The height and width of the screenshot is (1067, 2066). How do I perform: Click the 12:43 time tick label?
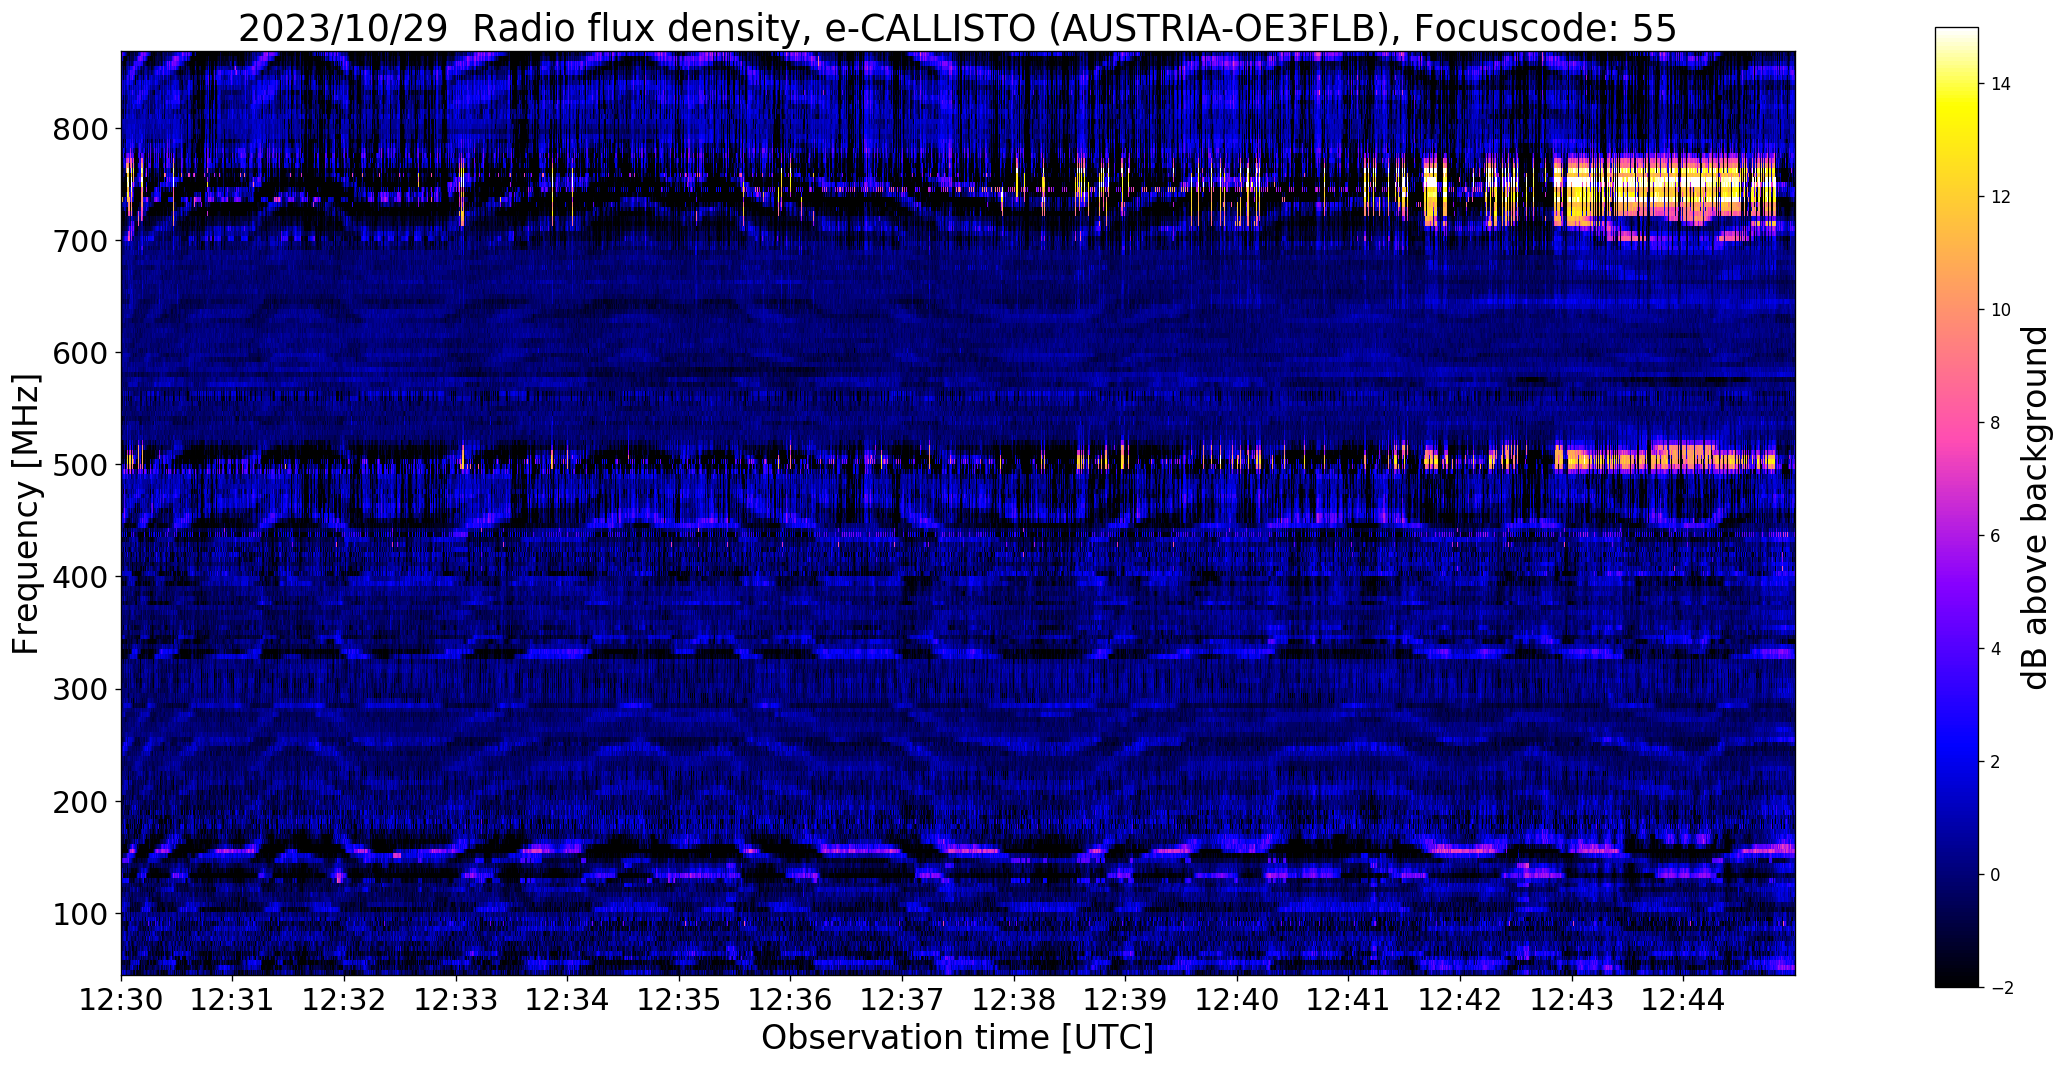tap(1573, 999)
